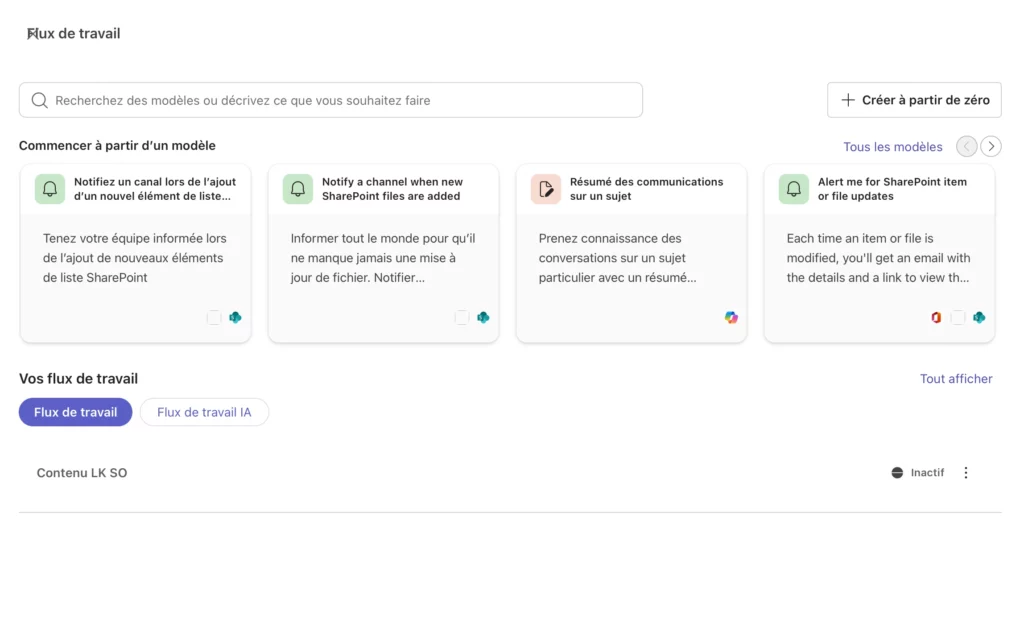Click the bell icon on the Notify a channel card

297,189
